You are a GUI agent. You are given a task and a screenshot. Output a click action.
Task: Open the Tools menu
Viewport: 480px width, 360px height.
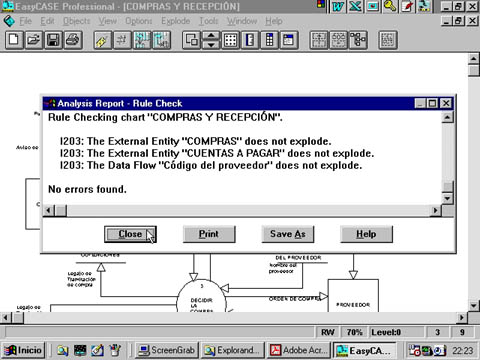point(209,21)
